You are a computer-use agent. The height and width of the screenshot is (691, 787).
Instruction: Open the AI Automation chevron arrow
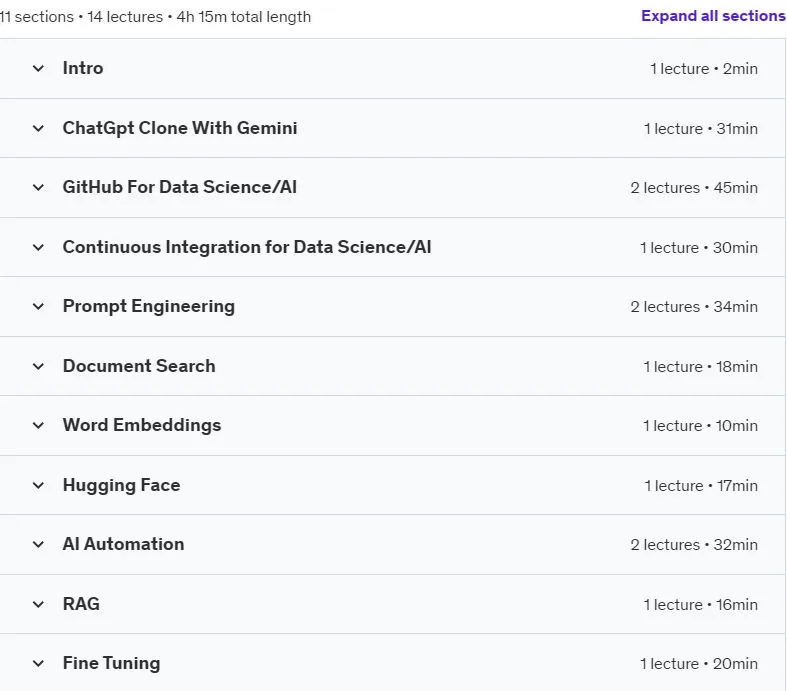[x=38, y=544]
